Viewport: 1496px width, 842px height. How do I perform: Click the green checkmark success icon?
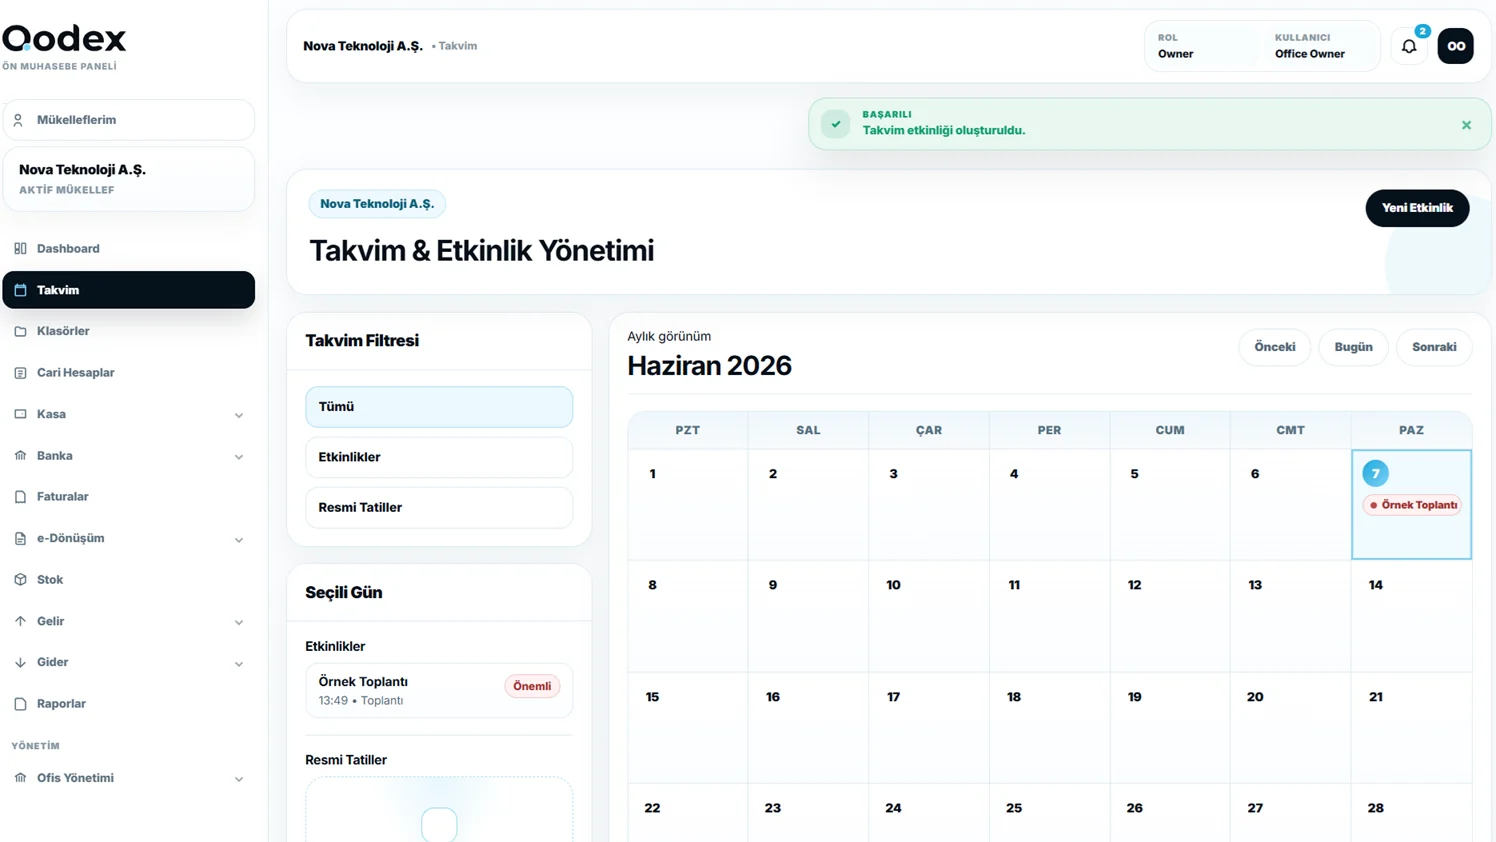click(835, 124)
